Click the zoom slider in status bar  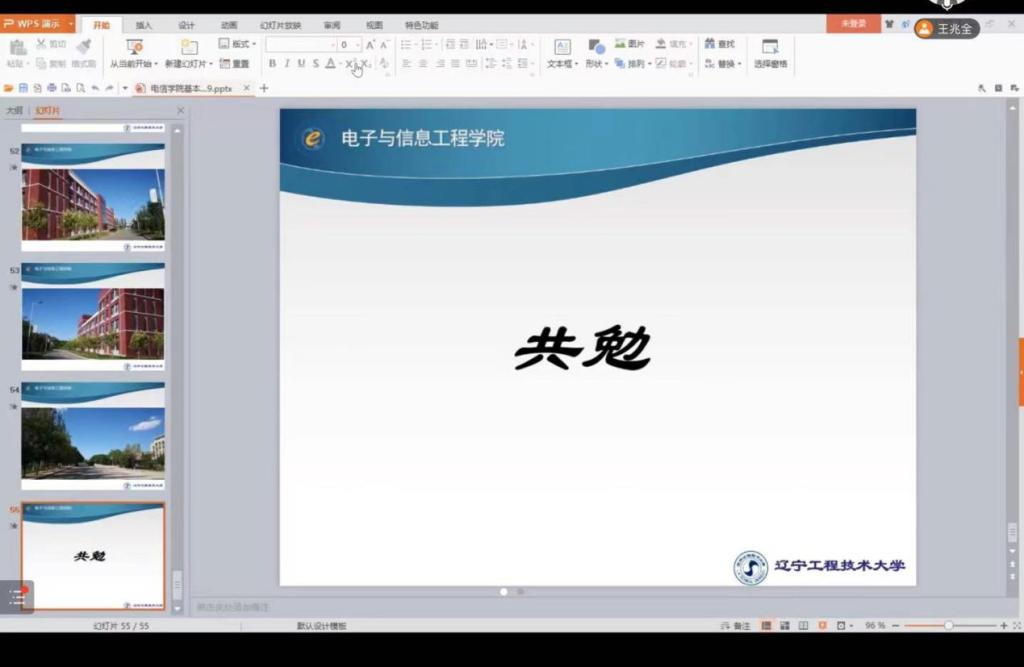point(948,625)
